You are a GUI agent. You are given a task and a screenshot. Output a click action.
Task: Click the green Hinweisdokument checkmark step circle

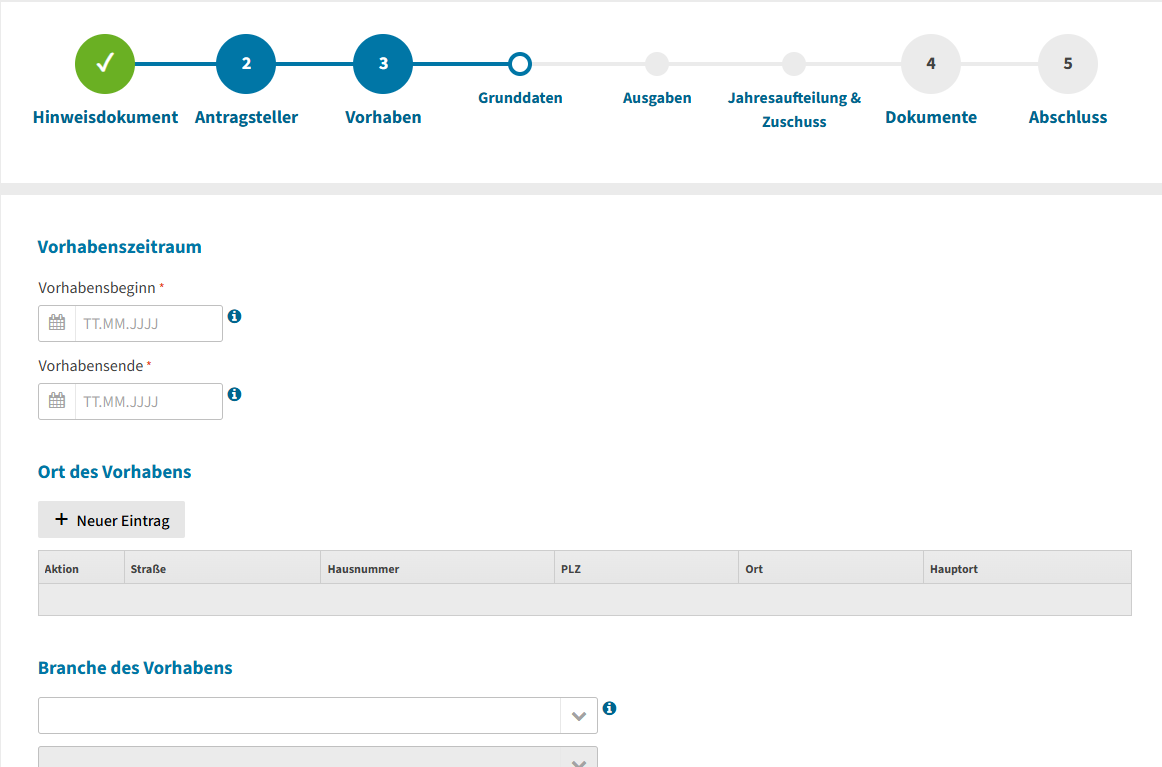tap(105, 64)
